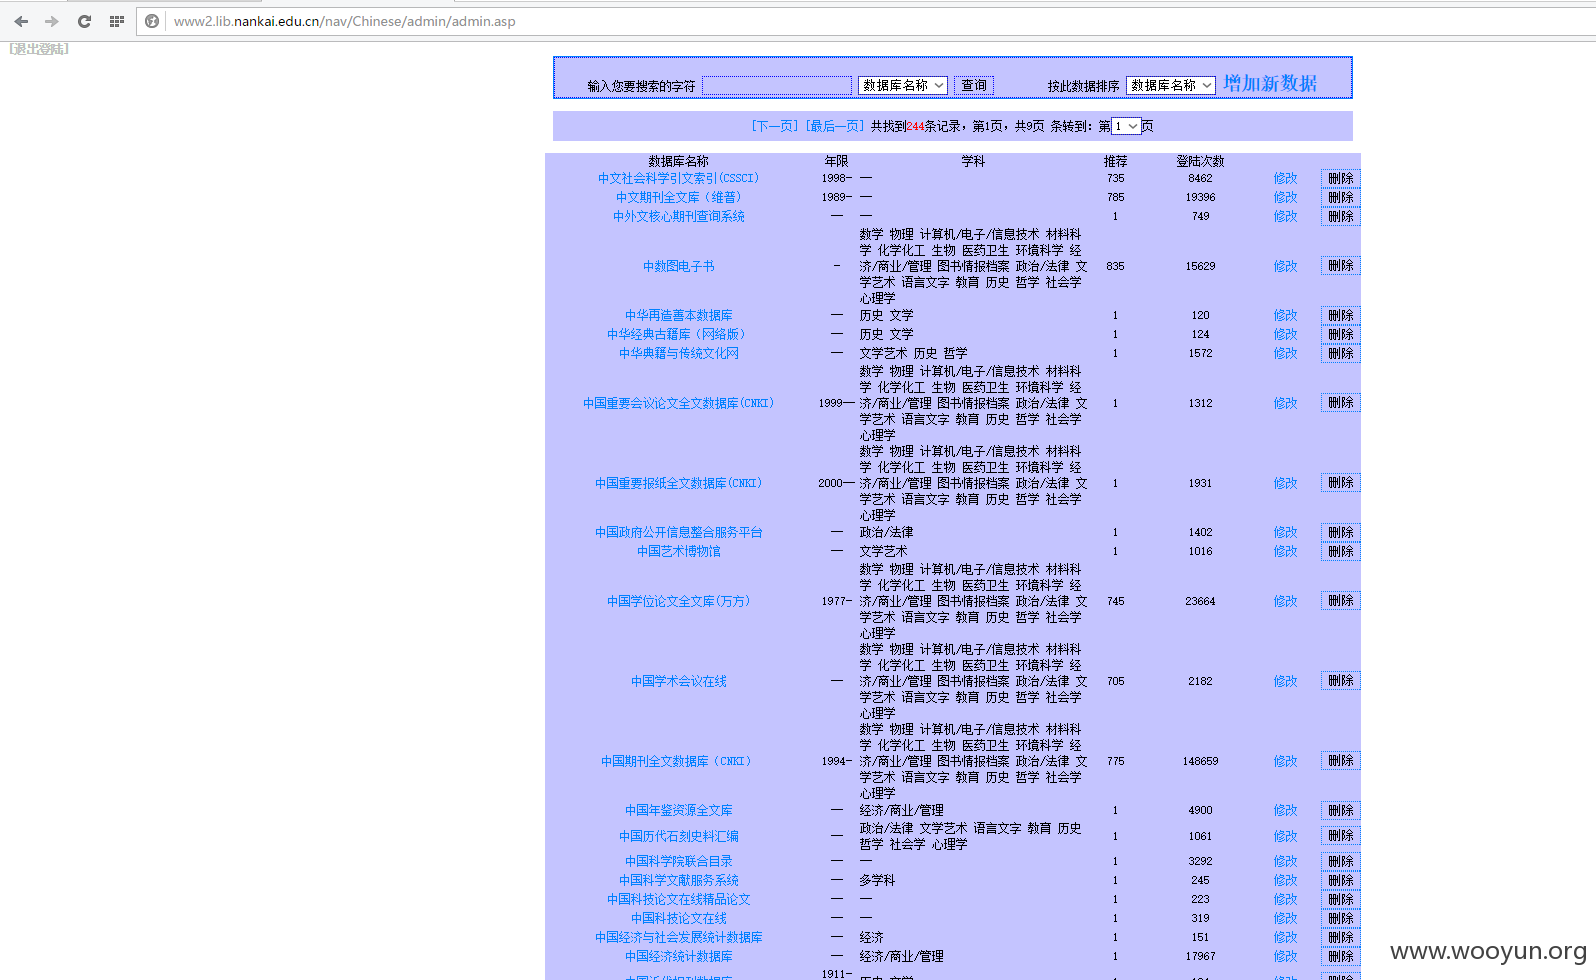The height and width of the screenshot is (980, 1596).
Task: Click 修改 for 中华再造善本数据库
Action: point(1286,315)
